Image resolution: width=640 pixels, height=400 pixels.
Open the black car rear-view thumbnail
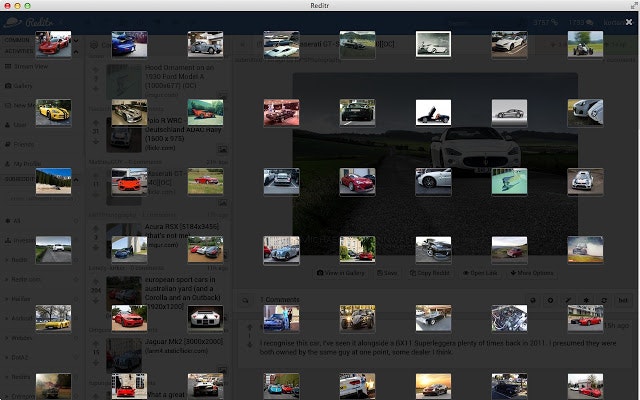[357, 112]
